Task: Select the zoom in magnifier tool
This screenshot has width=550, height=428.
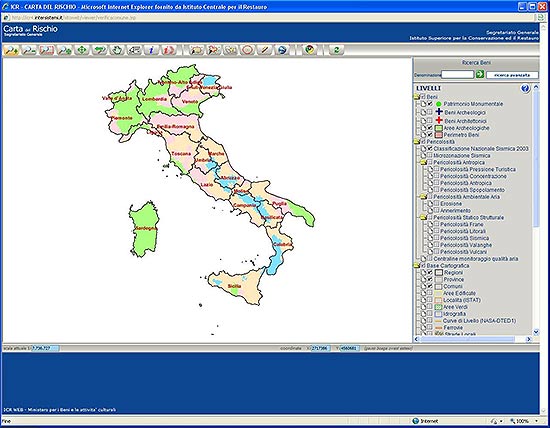Action: [x=11, y=50]
